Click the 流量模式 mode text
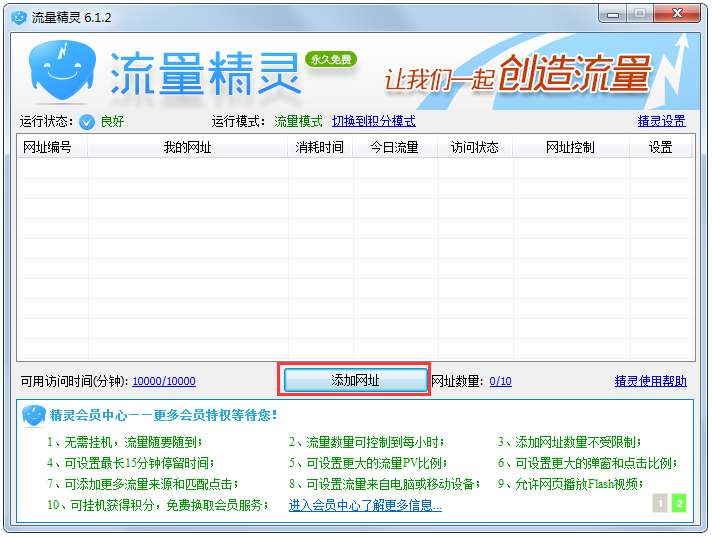 pyautogui.click(x=298, y=121)
